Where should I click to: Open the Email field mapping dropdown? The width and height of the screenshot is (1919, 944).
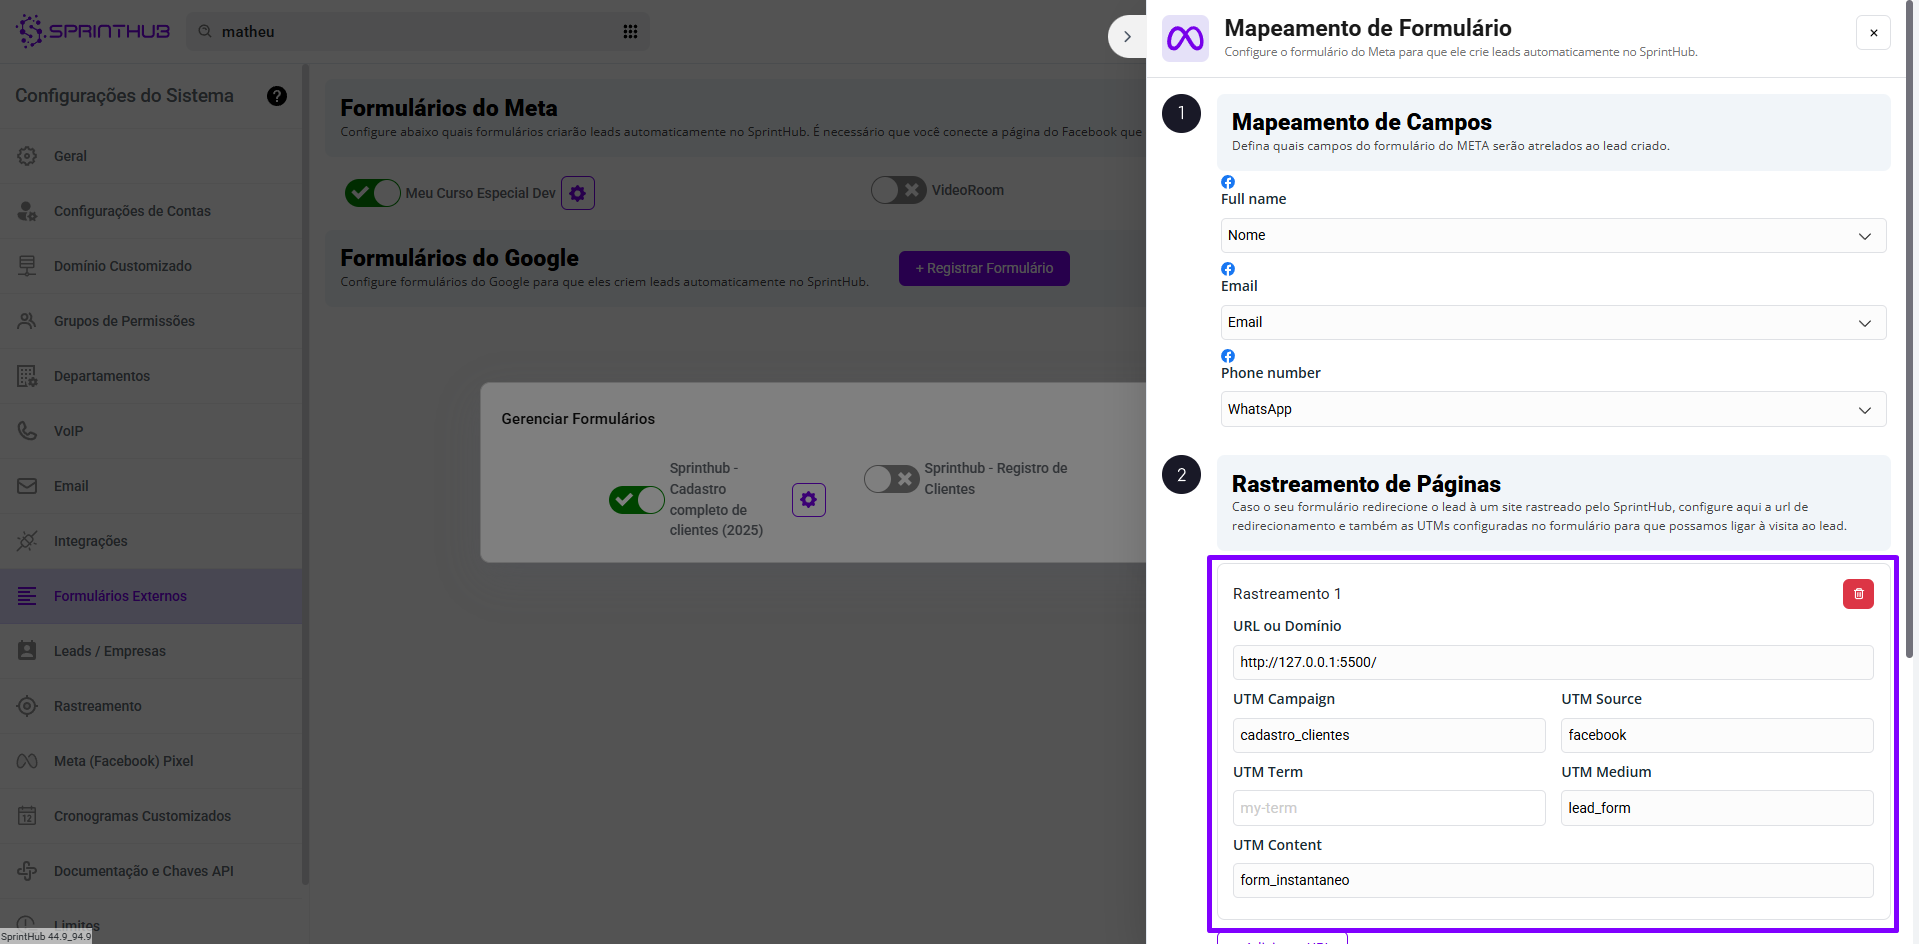1552,323
